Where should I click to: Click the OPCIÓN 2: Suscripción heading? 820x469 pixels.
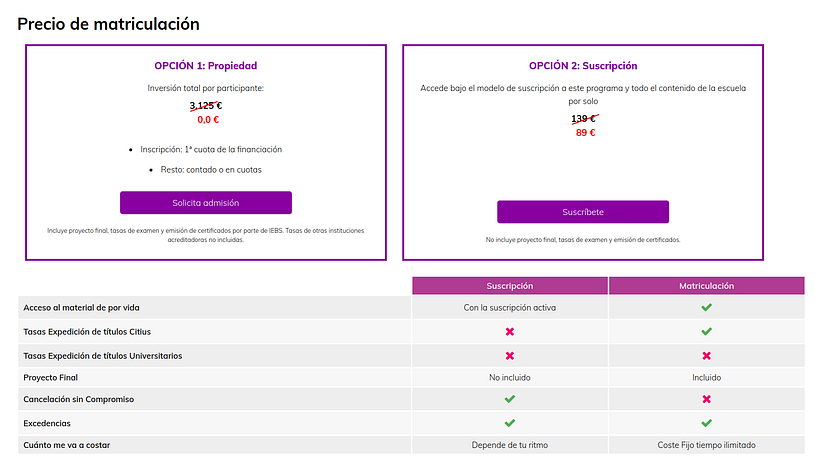point(583,66)
